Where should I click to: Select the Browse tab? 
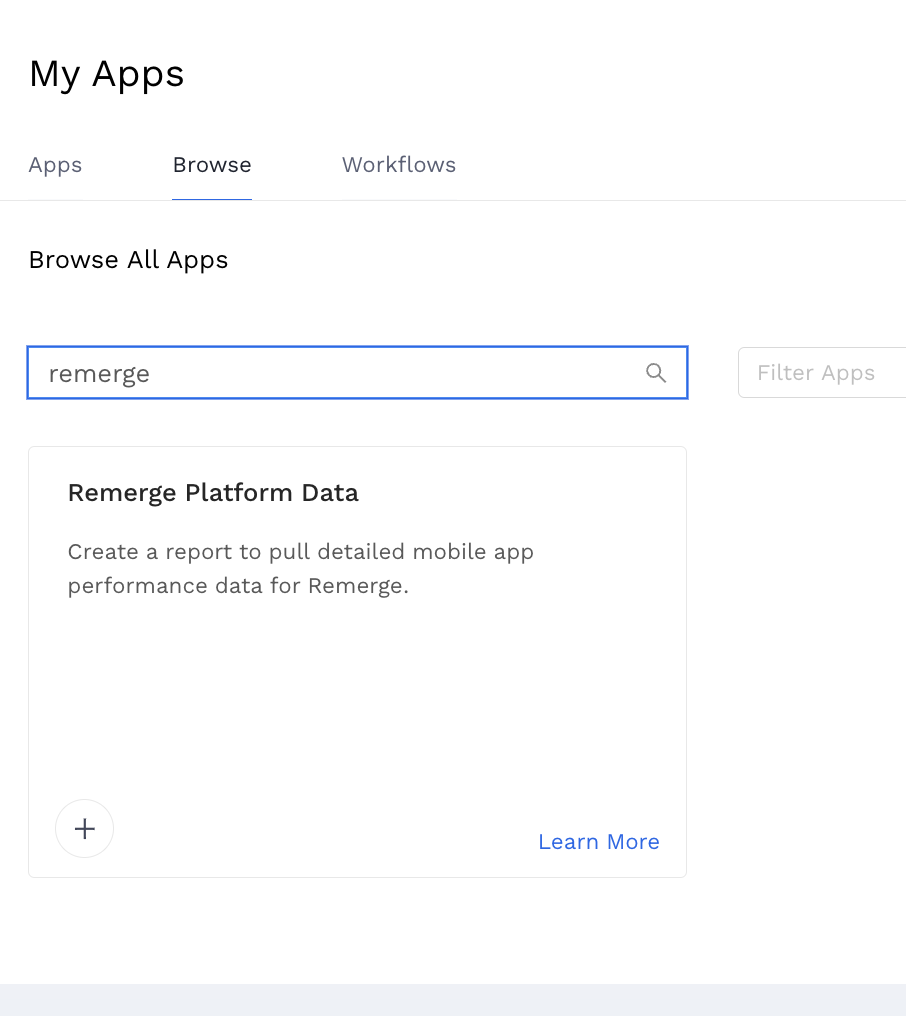[x=212, y=165]
